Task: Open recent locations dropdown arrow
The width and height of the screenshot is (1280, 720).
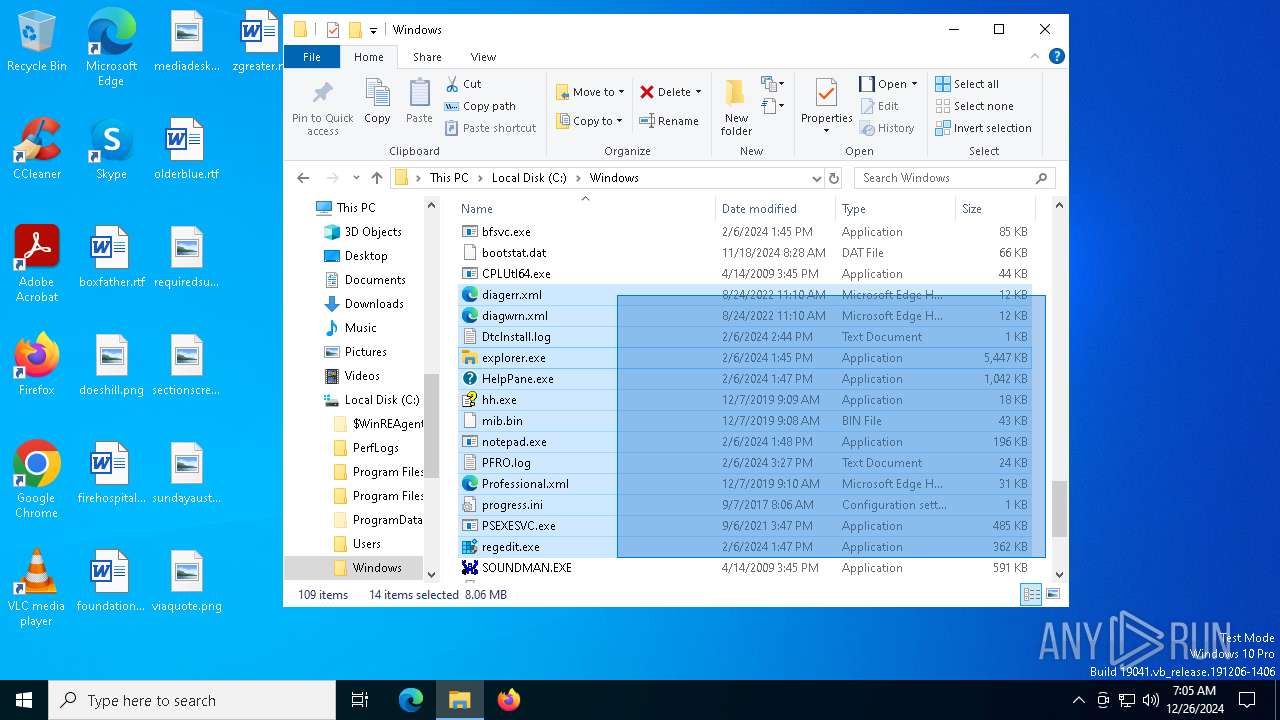Action: 356,178
